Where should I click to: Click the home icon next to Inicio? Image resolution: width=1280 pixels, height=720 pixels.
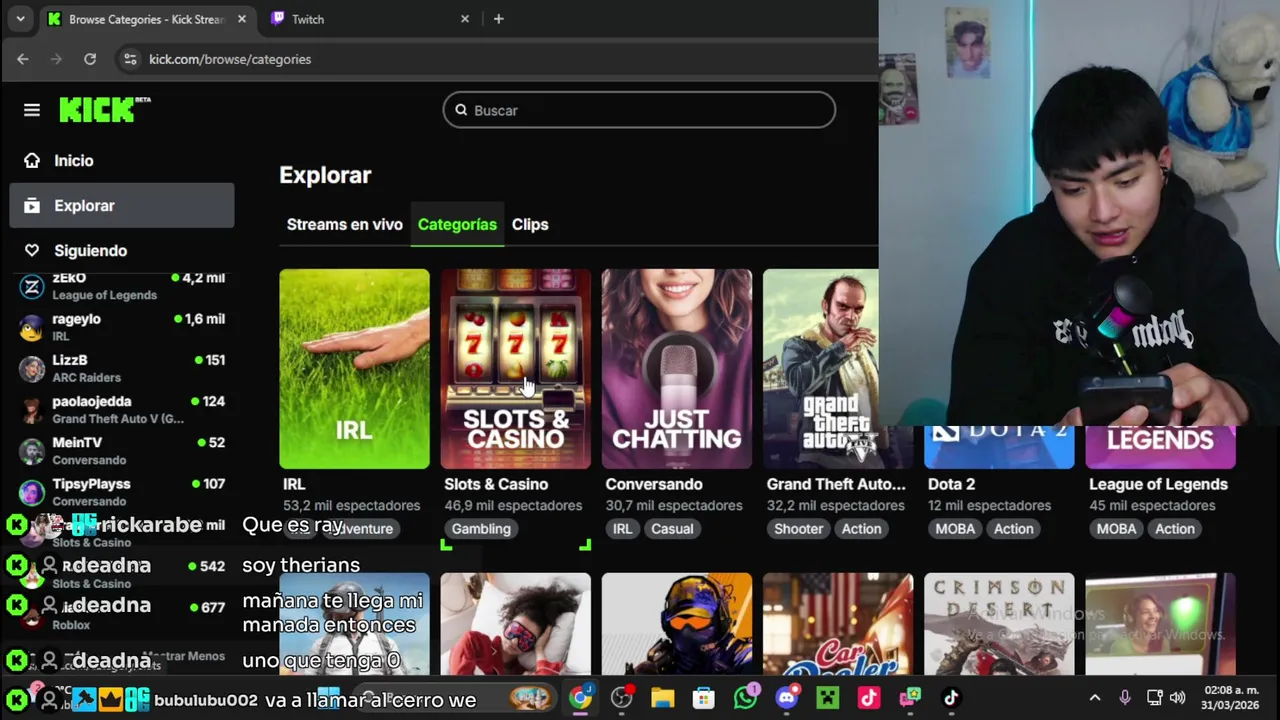point(32,160)
